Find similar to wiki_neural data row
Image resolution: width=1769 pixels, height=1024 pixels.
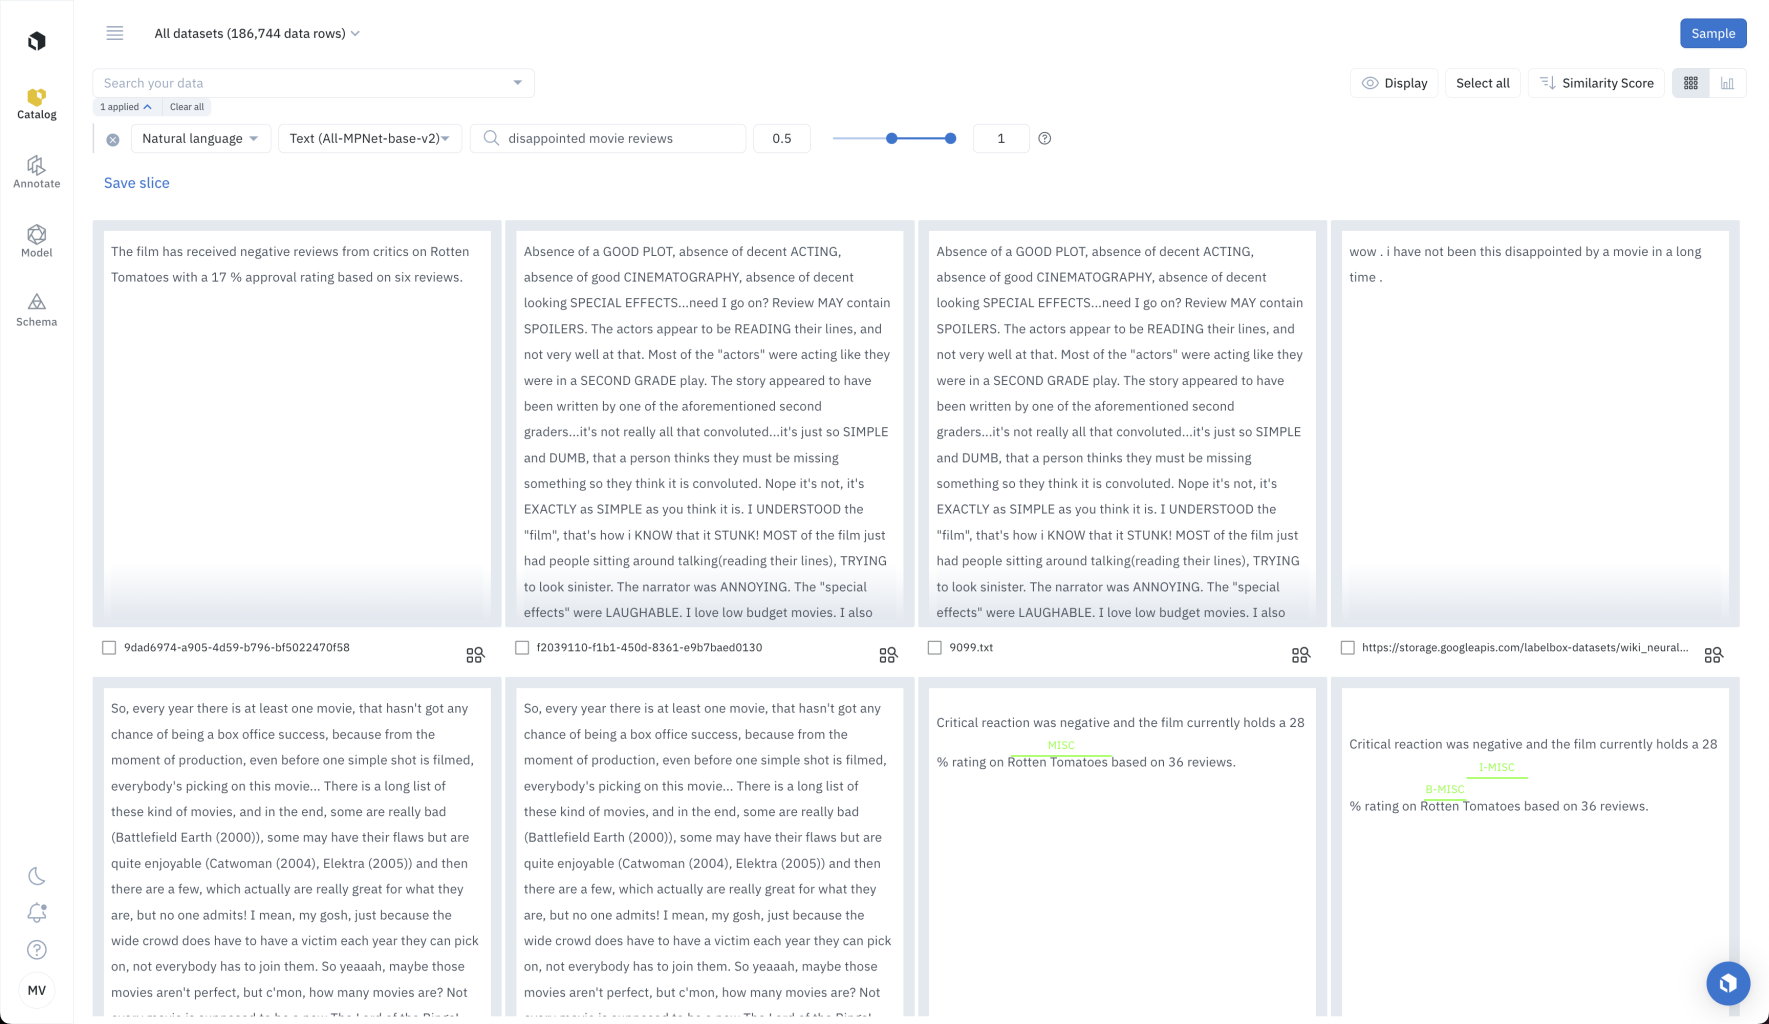coord(1713,655)
